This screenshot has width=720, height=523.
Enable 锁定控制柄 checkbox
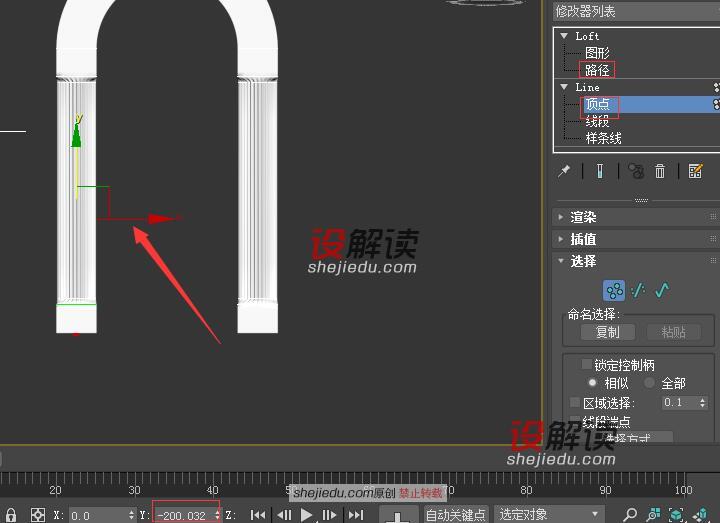coord(586,364)
